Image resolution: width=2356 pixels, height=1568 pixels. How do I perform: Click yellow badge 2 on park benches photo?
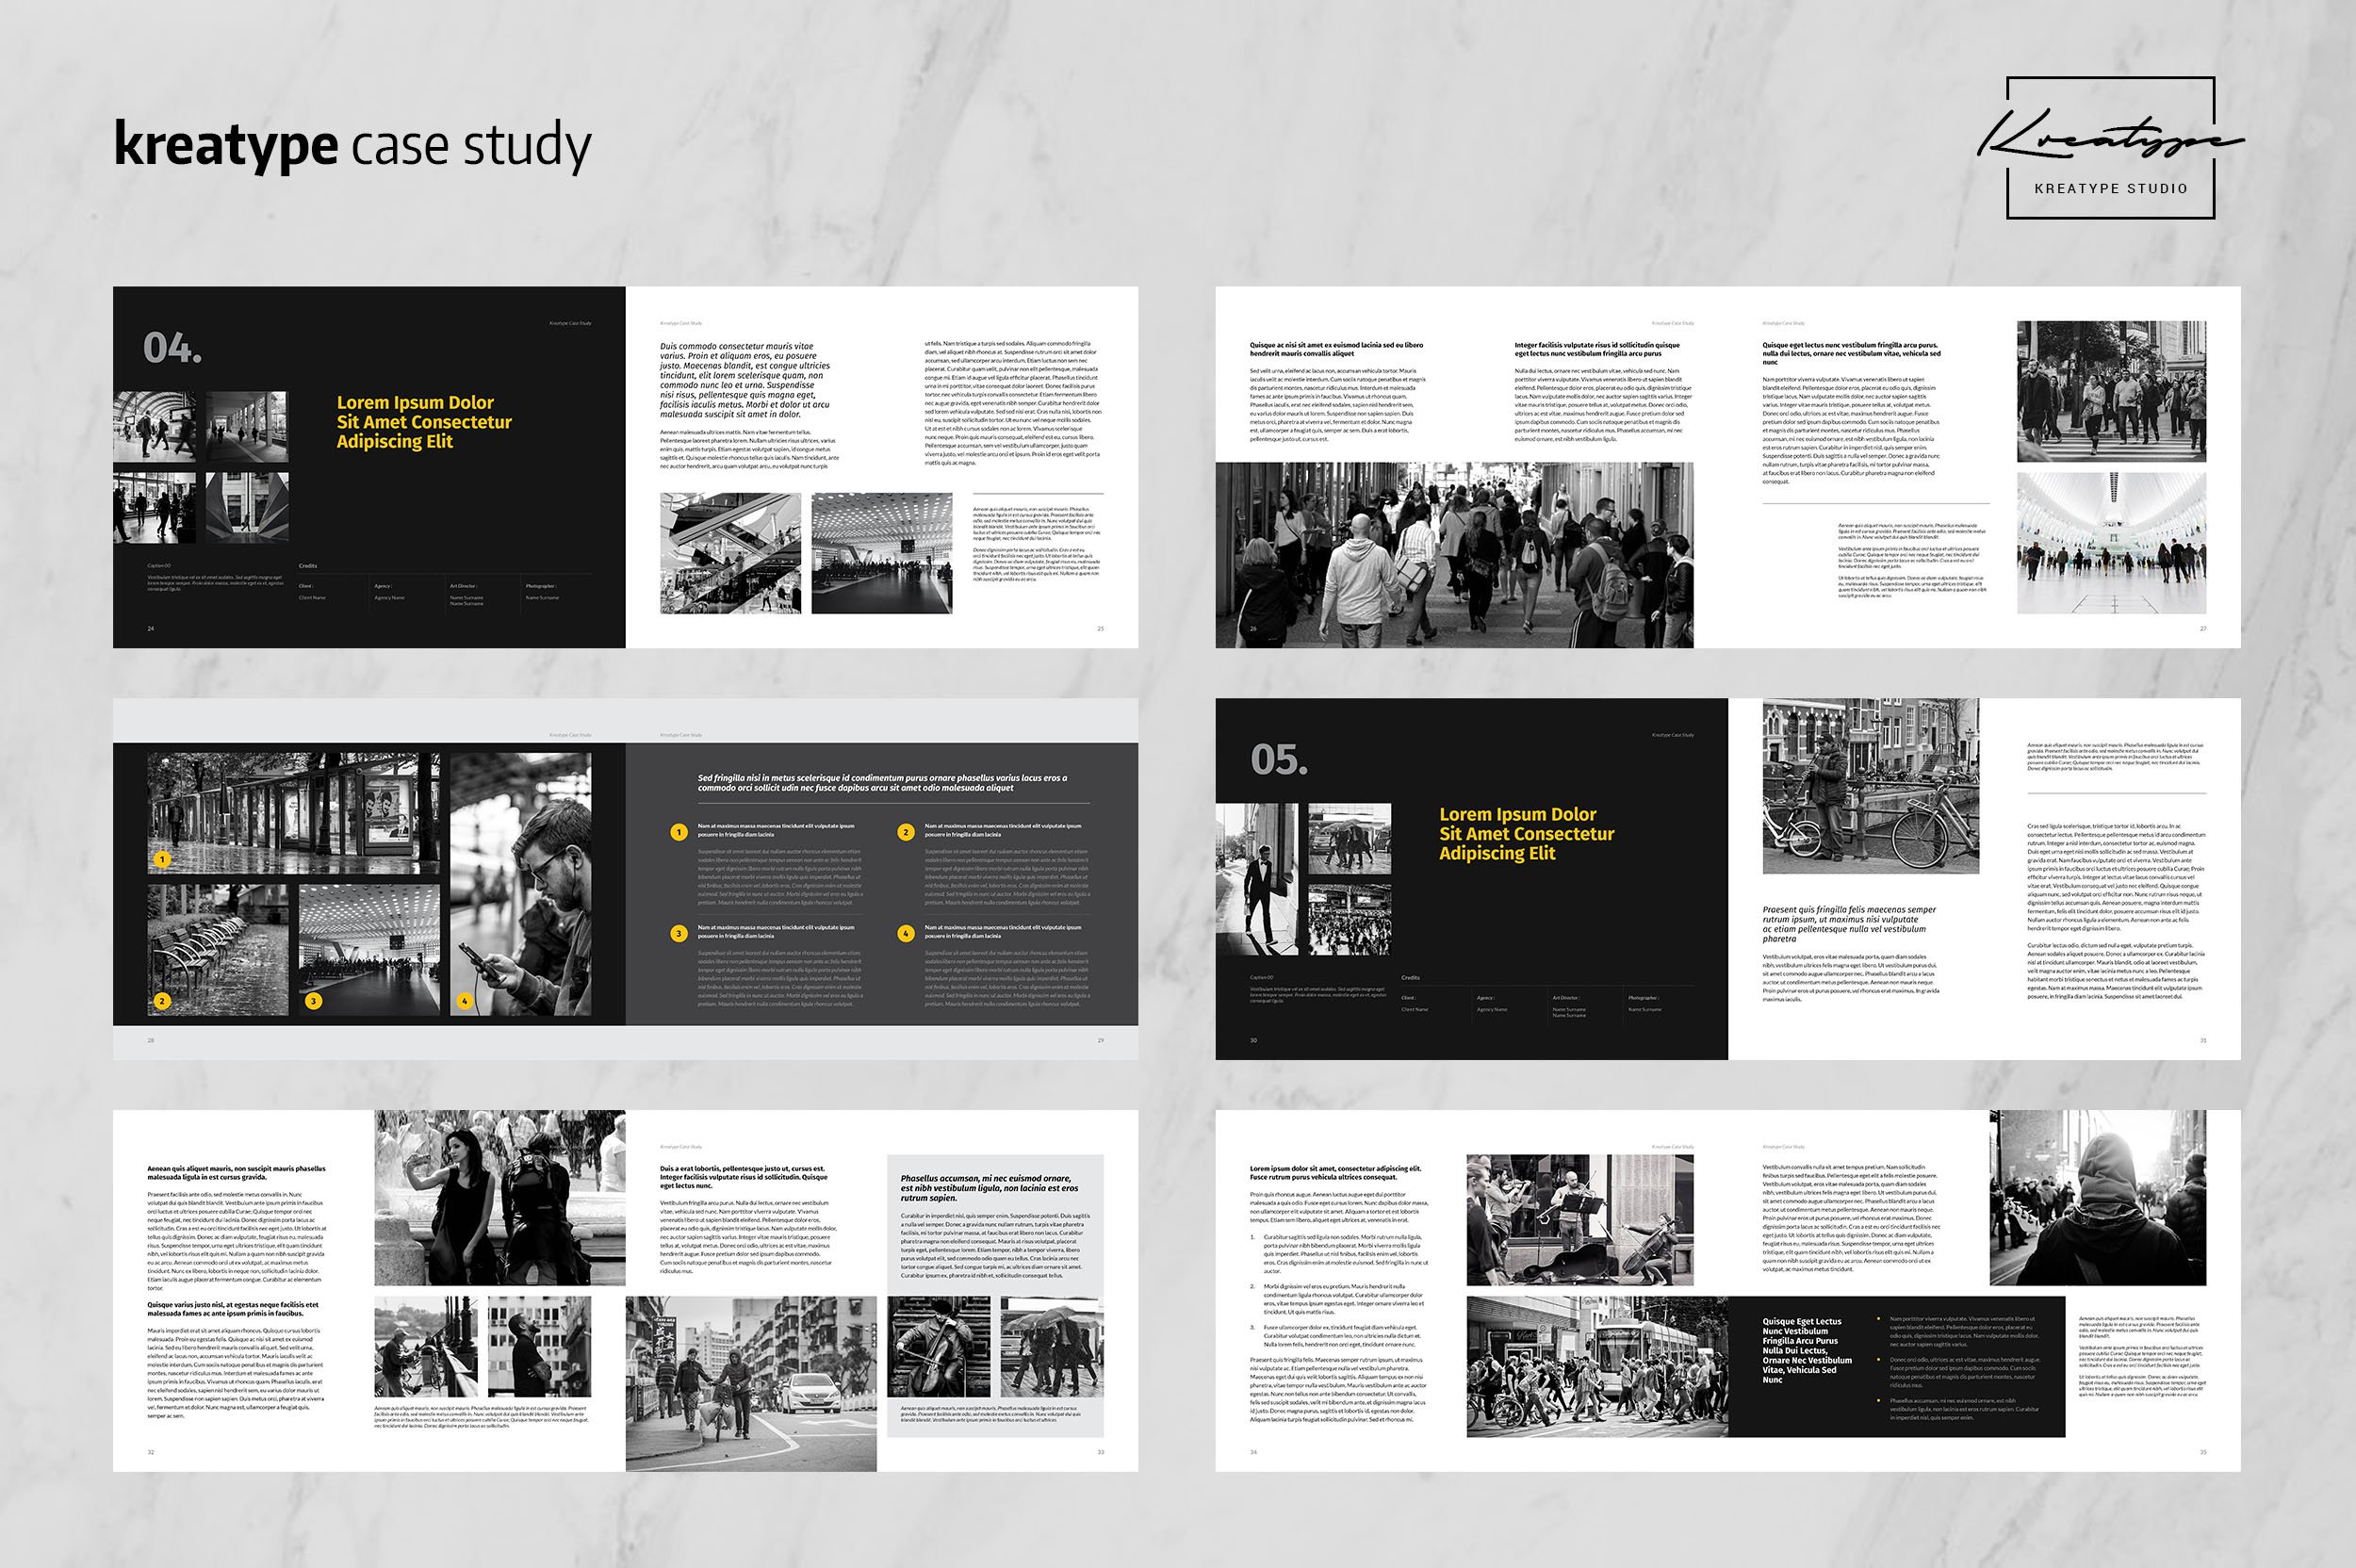pyautogui.click(x=163, y=1001)
